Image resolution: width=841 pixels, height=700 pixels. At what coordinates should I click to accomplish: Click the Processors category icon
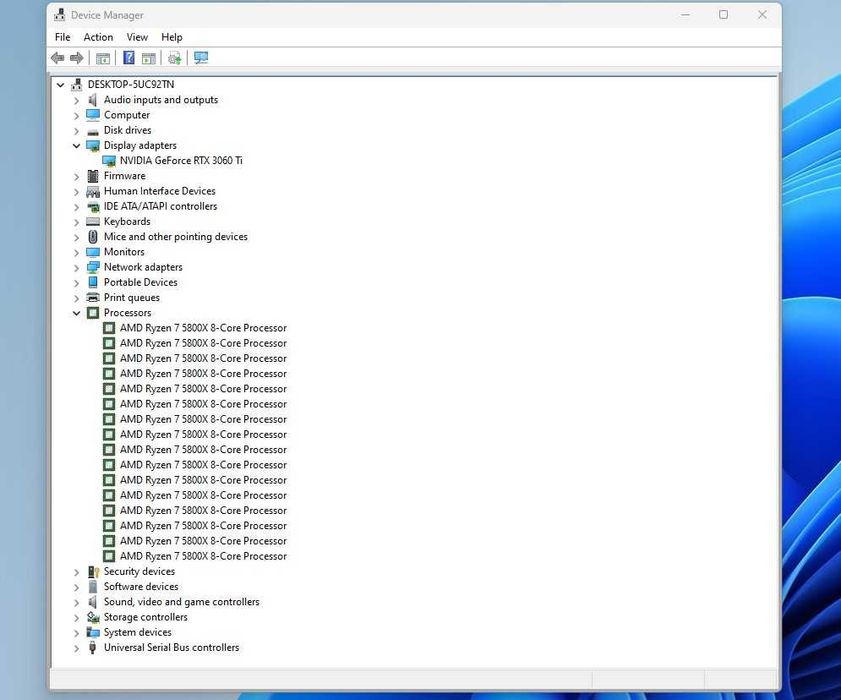click(x=93, y=313)
